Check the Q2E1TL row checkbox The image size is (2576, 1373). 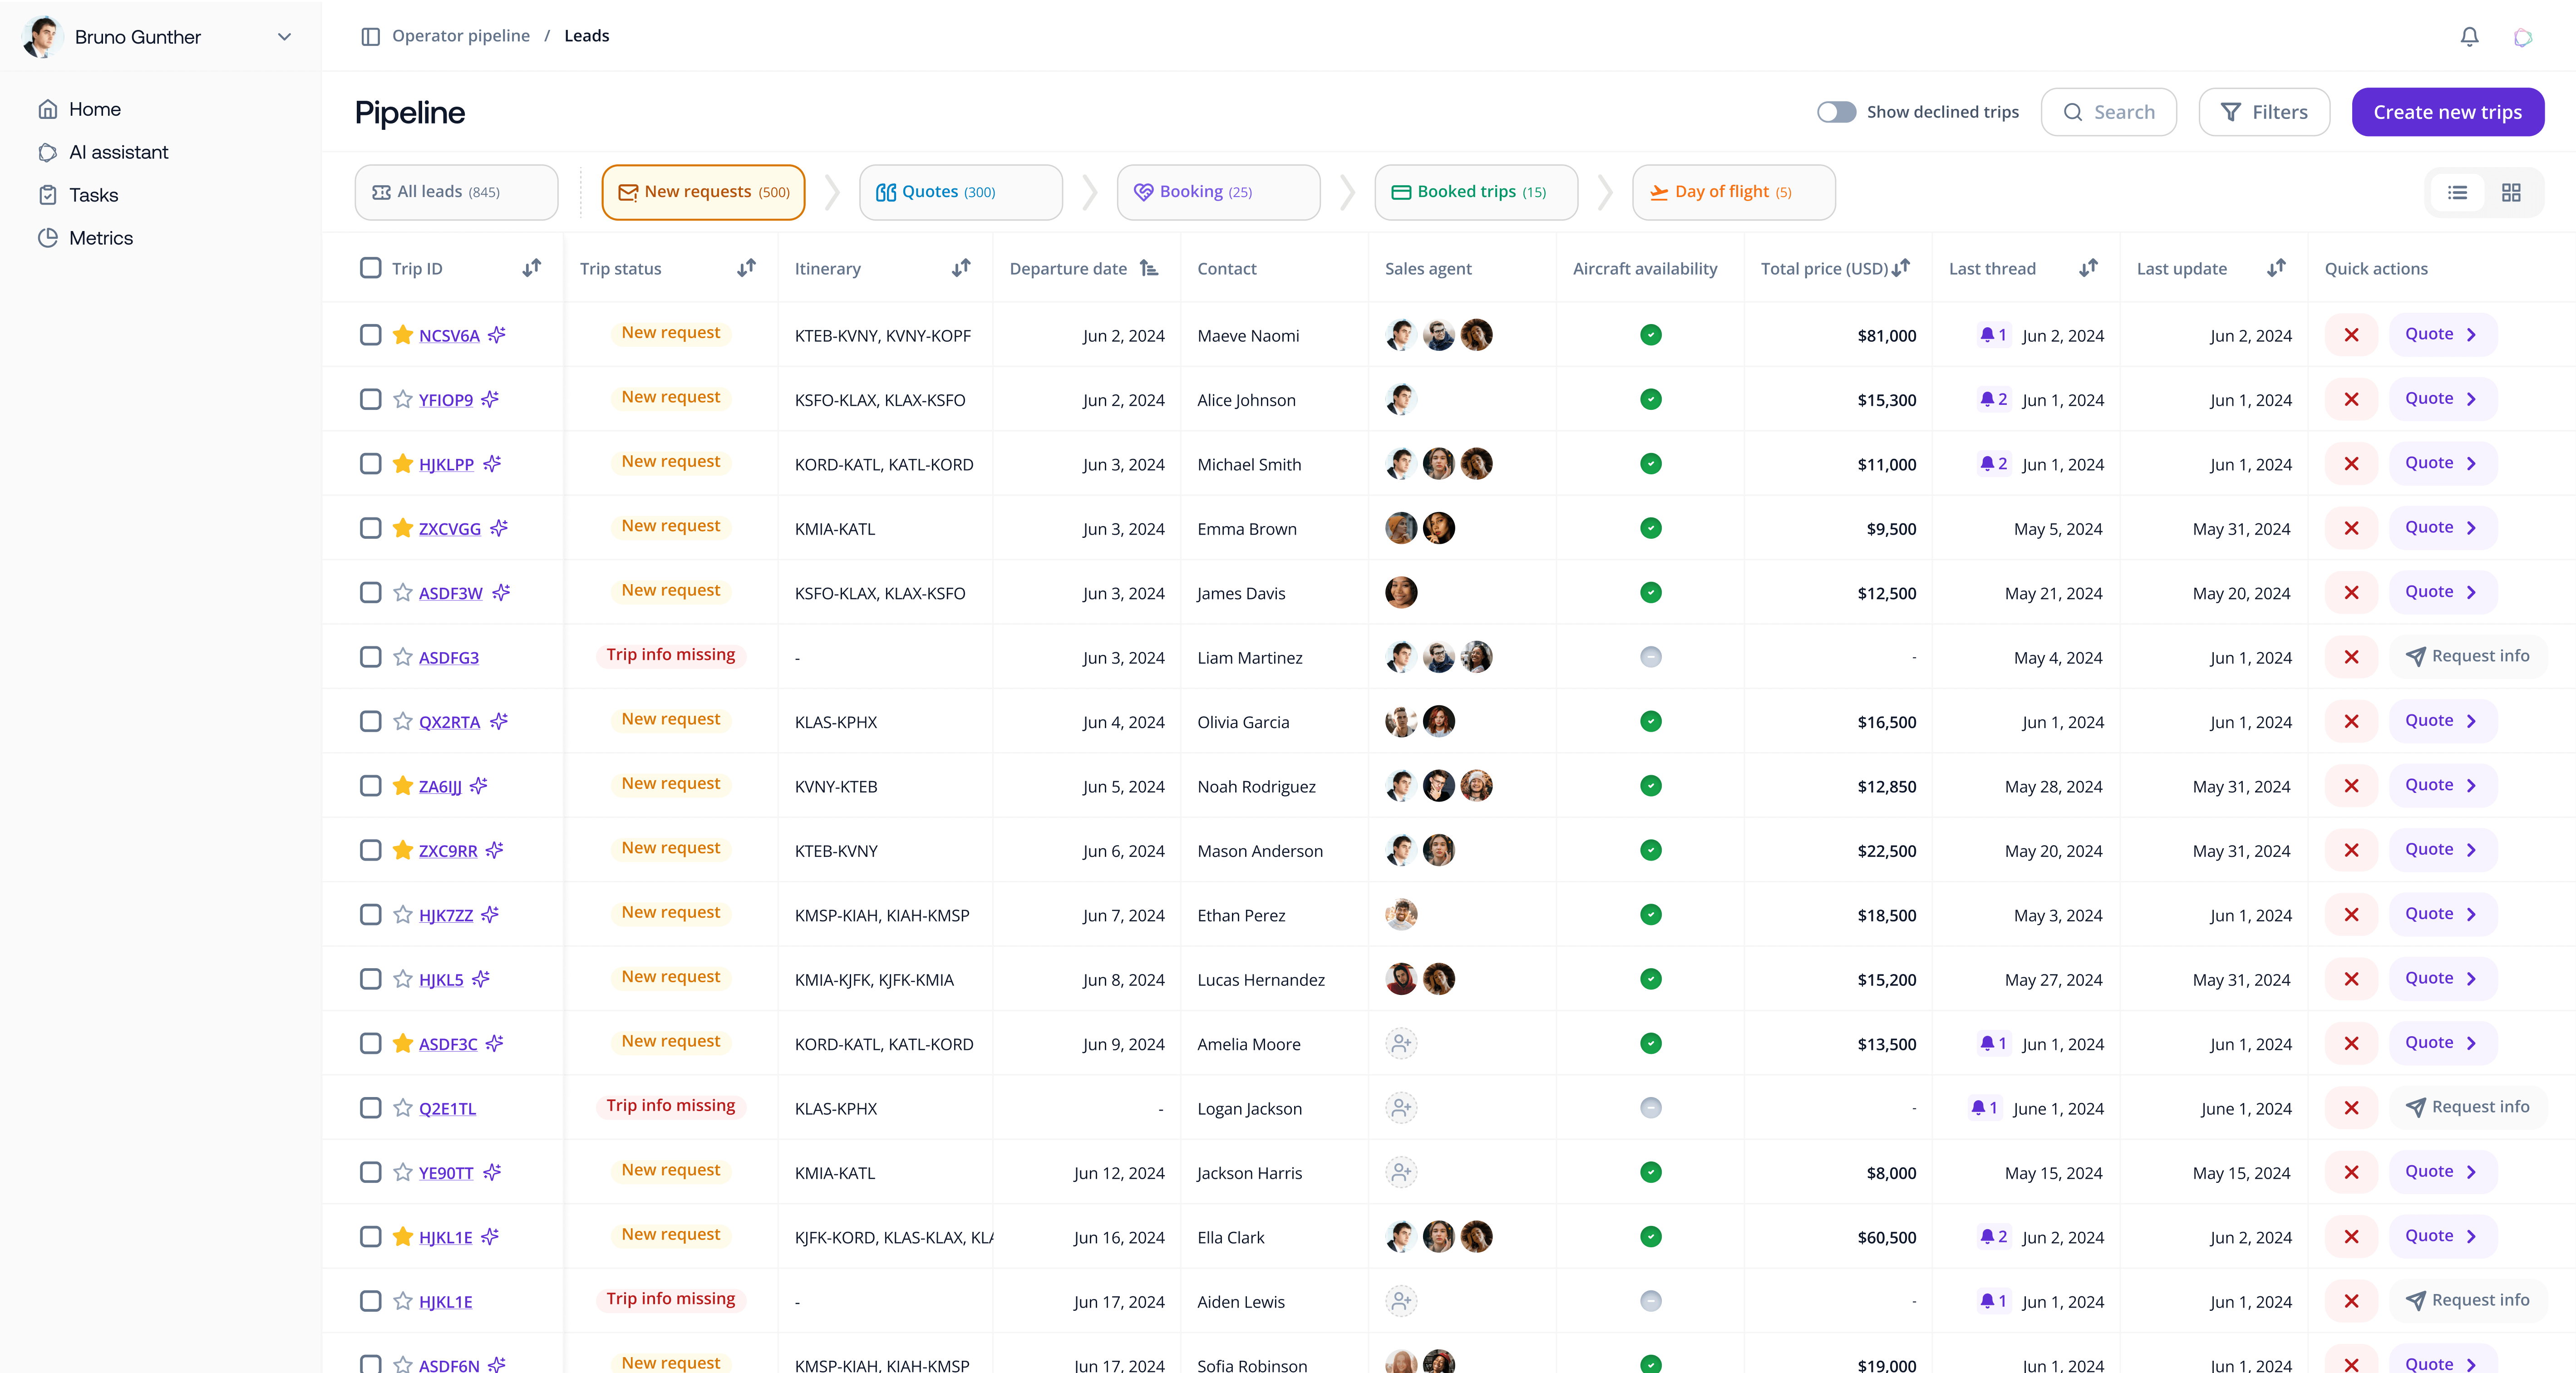pos(370,1108)
